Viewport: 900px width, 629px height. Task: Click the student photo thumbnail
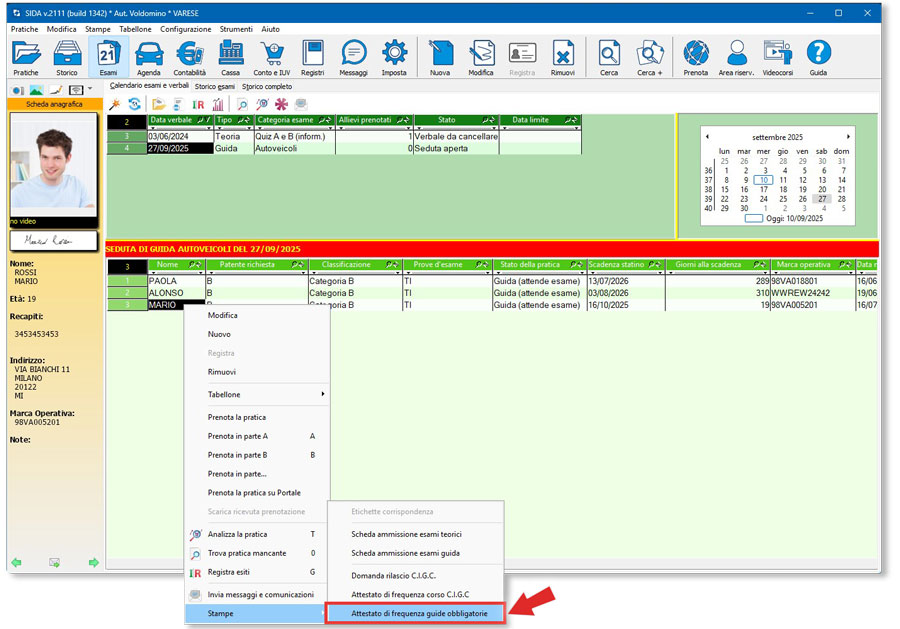point(53,165)
